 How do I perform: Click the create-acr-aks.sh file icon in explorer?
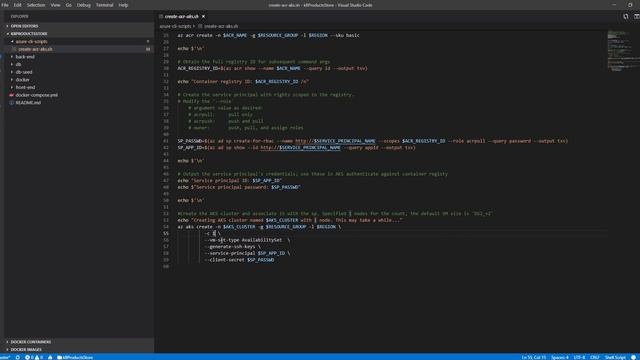(x=15, y=49)
